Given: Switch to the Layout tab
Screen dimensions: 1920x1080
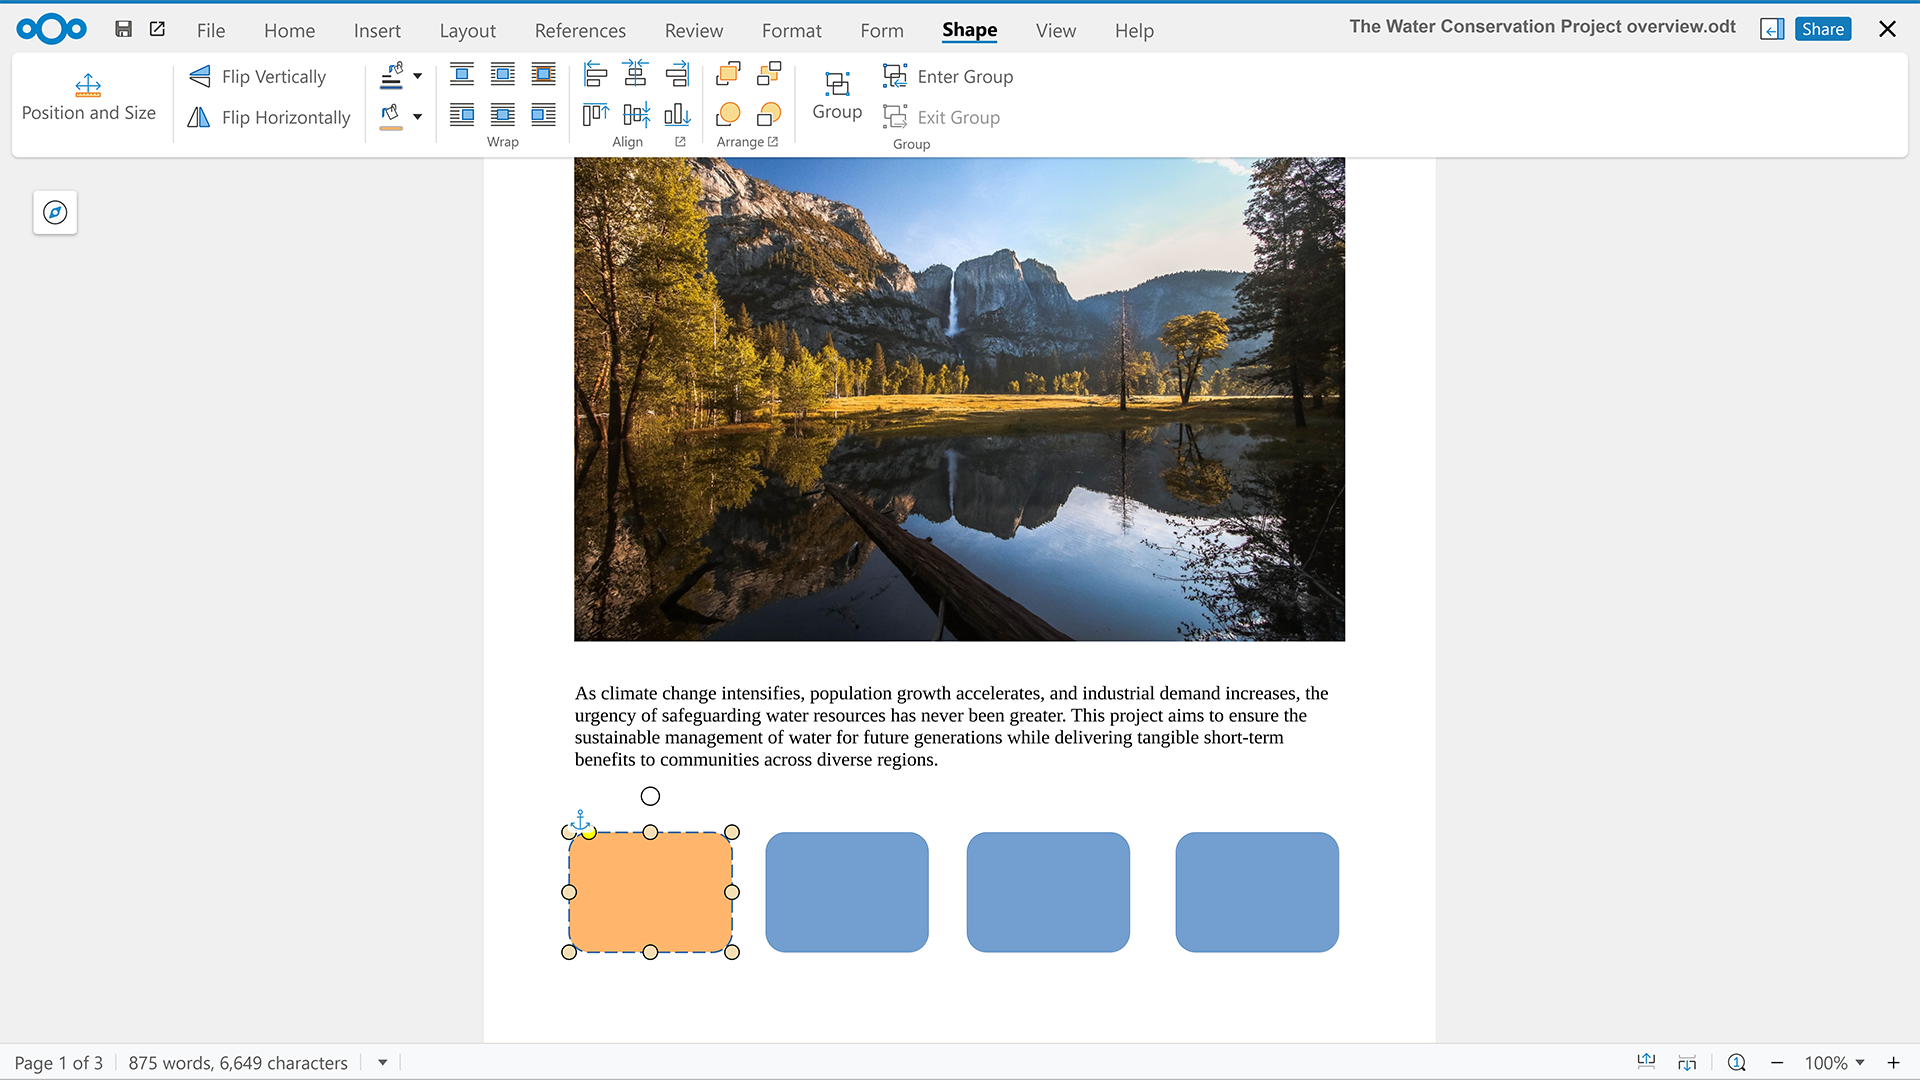Looking at the screenshot, I should (467, 31).
